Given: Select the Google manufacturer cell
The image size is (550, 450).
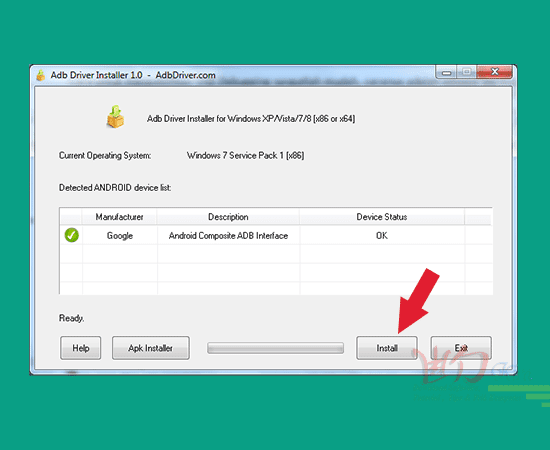Looking at the screenshot, I should (x=120, y=235).
